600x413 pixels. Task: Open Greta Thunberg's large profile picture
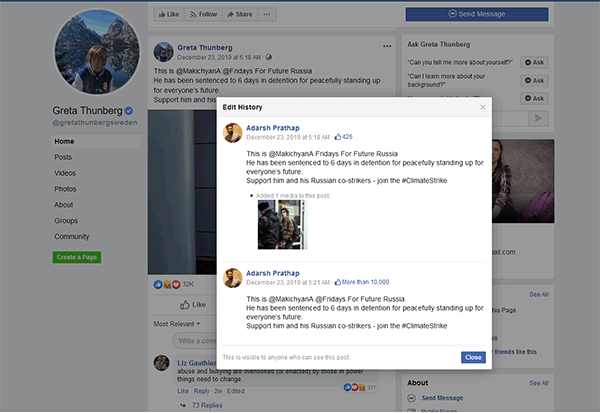pos(97,52)
